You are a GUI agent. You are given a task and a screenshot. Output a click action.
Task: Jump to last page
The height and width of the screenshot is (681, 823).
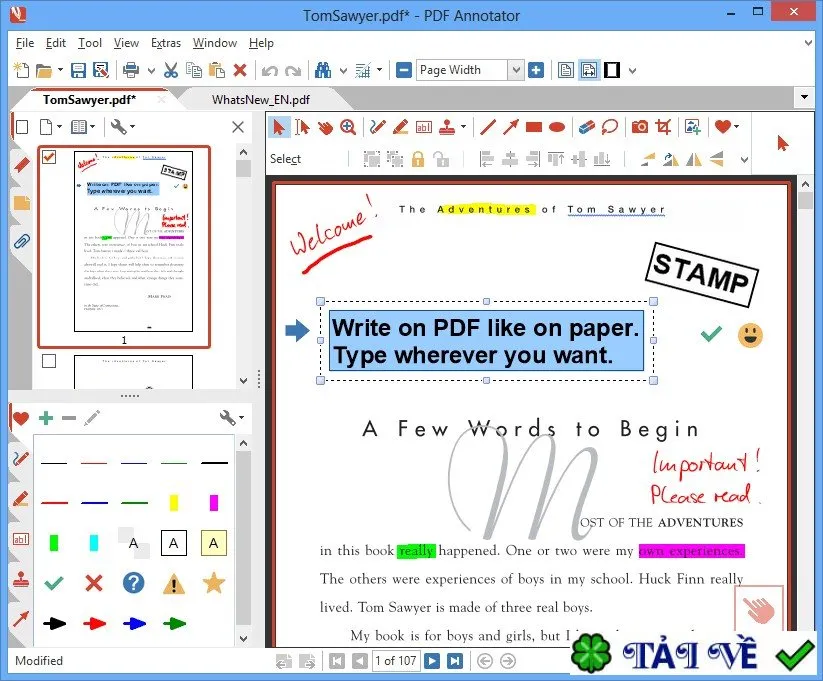tap(455, 661)
